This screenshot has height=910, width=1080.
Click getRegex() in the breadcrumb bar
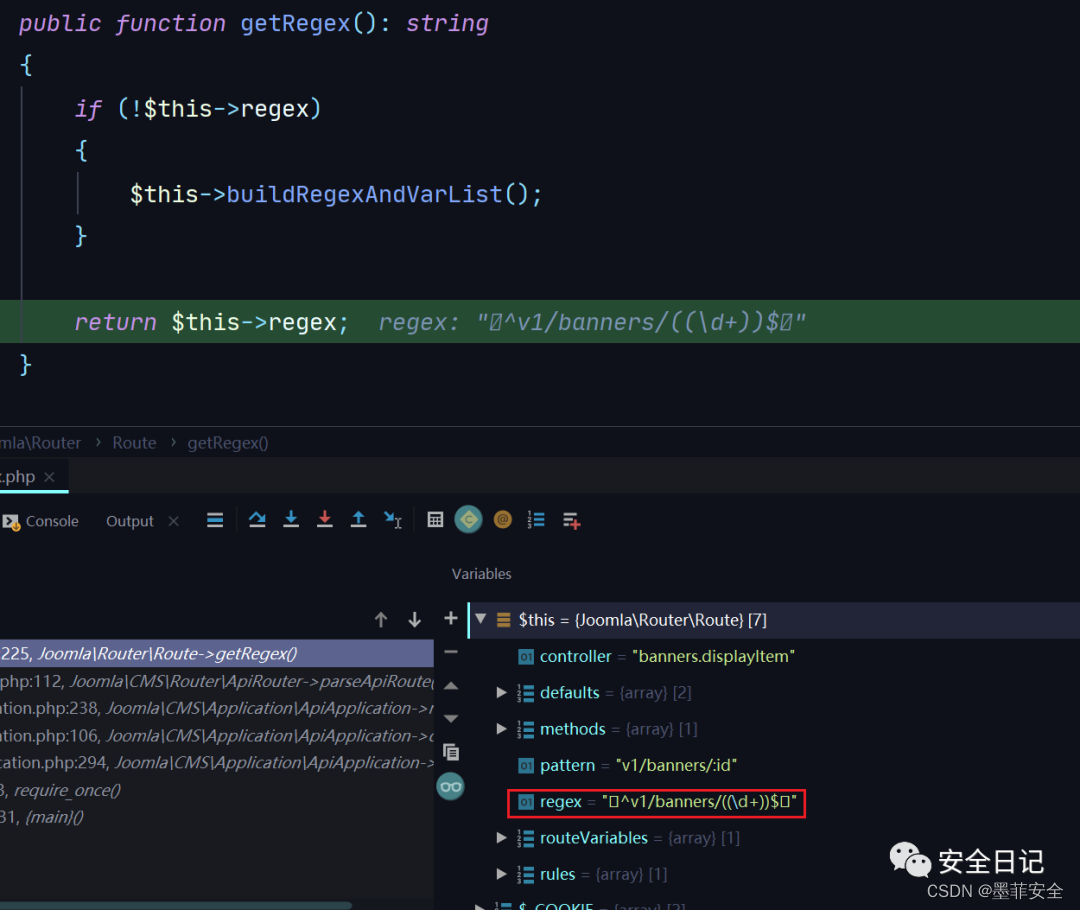point(228,443)
